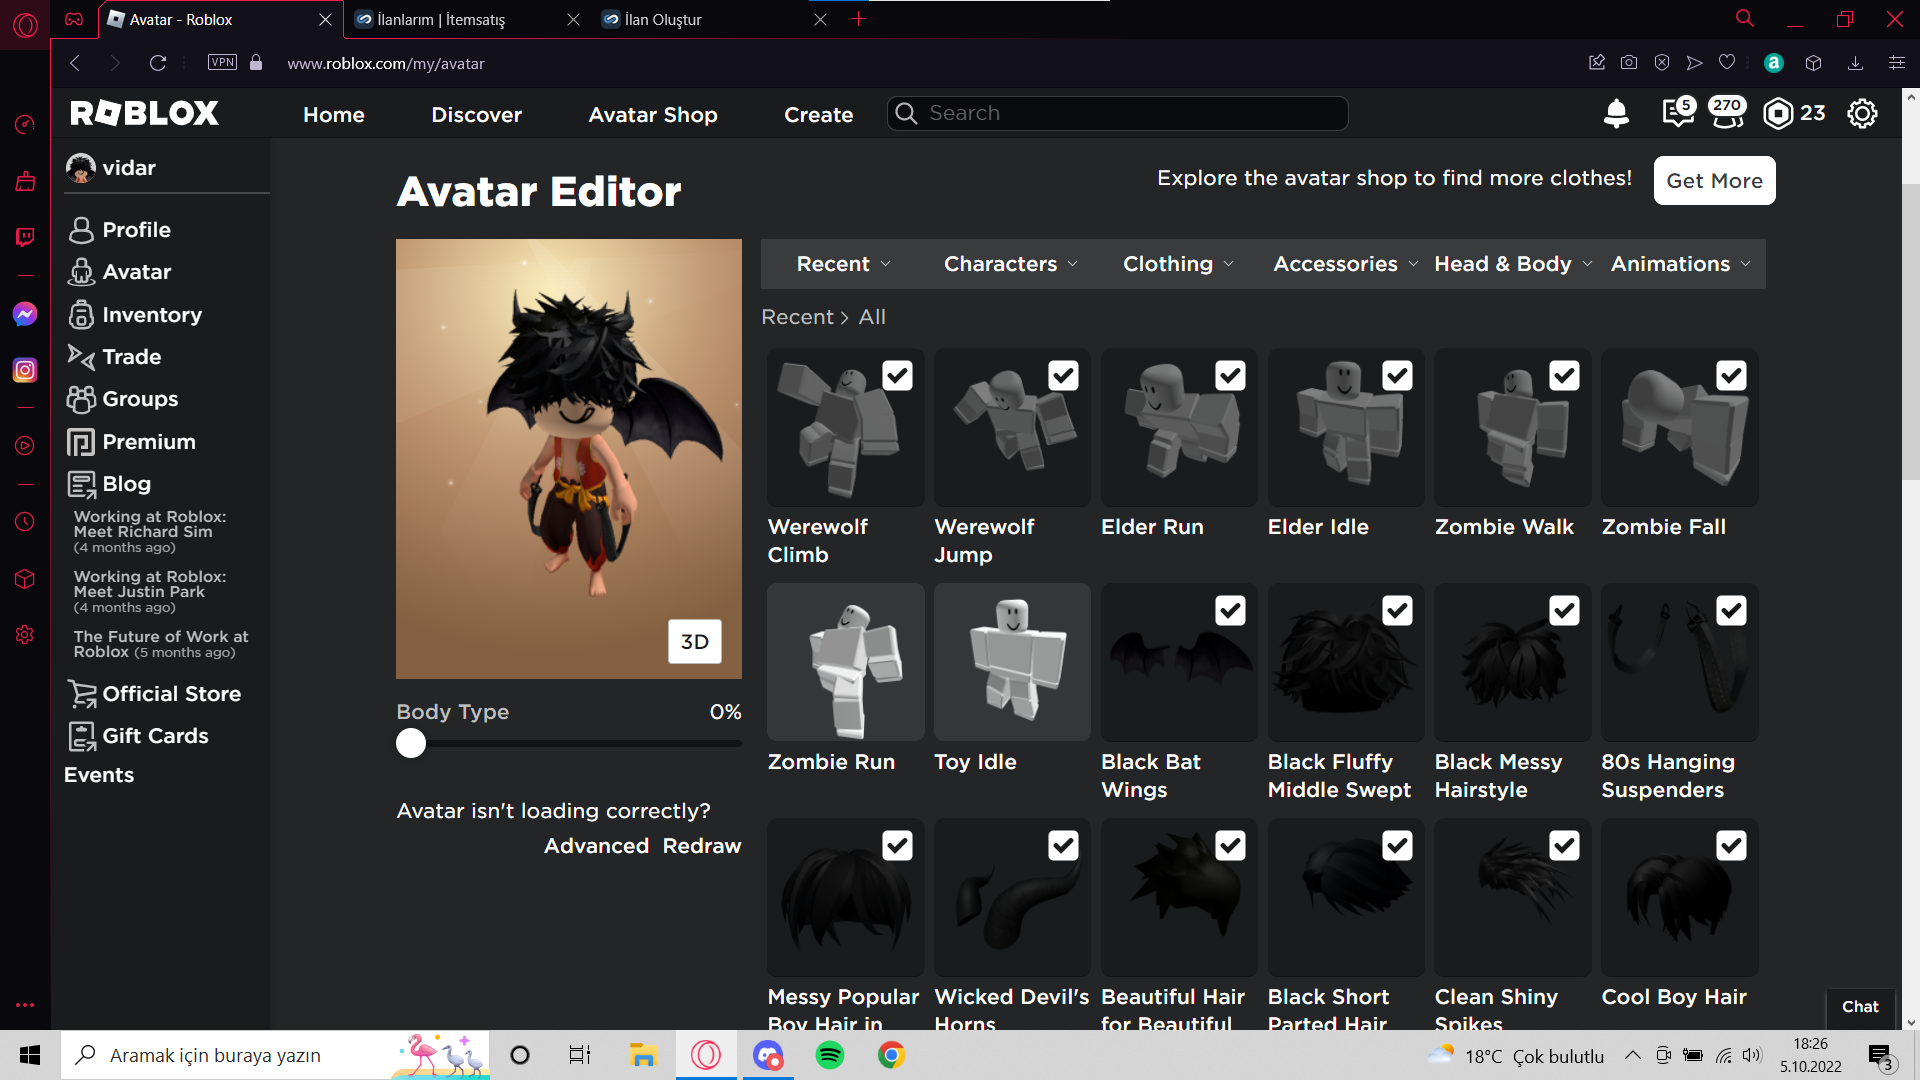
Task: Click the Opera Twitch sidebar icon
Action: tap(25, 237)
